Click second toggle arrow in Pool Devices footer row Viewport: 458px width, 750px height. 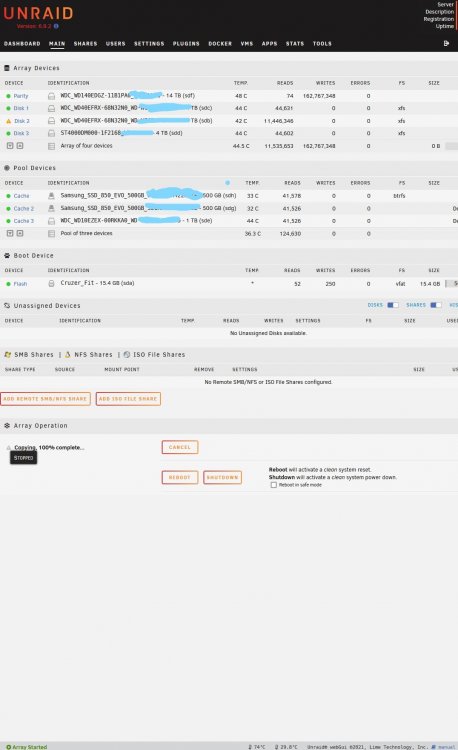(20, 233)
